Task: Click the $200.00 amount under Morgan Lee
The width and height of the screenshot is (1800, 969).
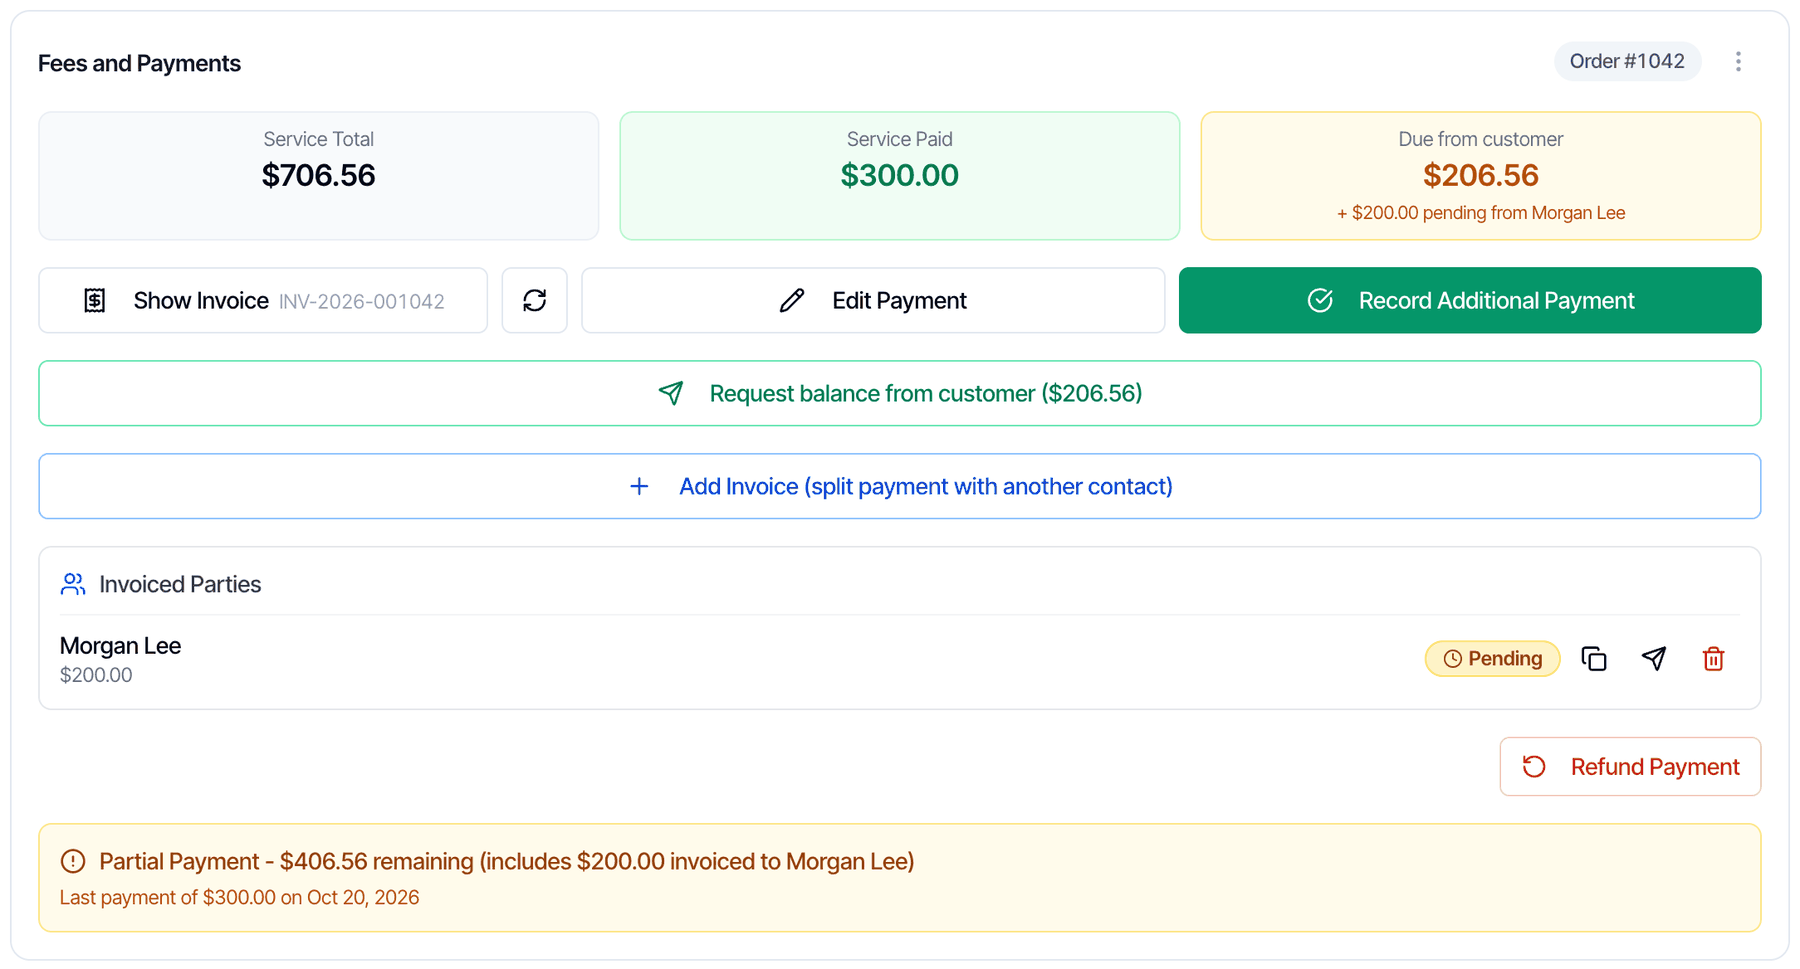Action: pyautogui.click(x=96, y=675)
